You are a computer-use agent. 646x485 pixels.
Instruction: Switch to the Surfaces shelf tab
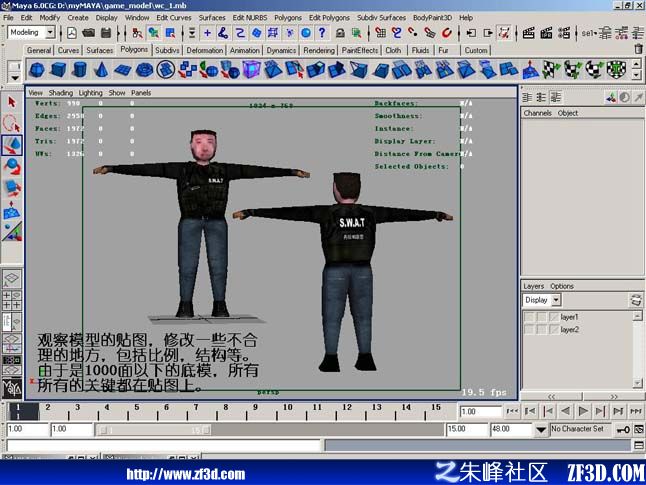click(x=99, y=50)
